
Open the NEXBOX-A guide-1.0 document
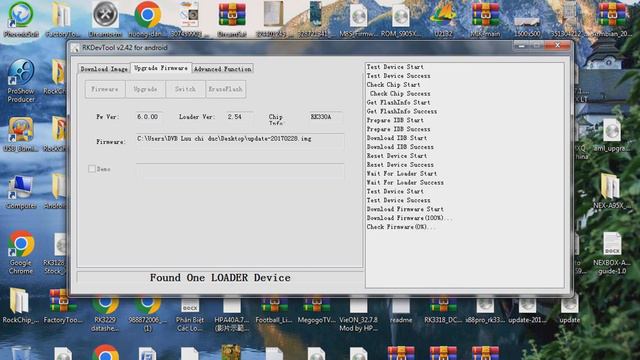point(611,253)
